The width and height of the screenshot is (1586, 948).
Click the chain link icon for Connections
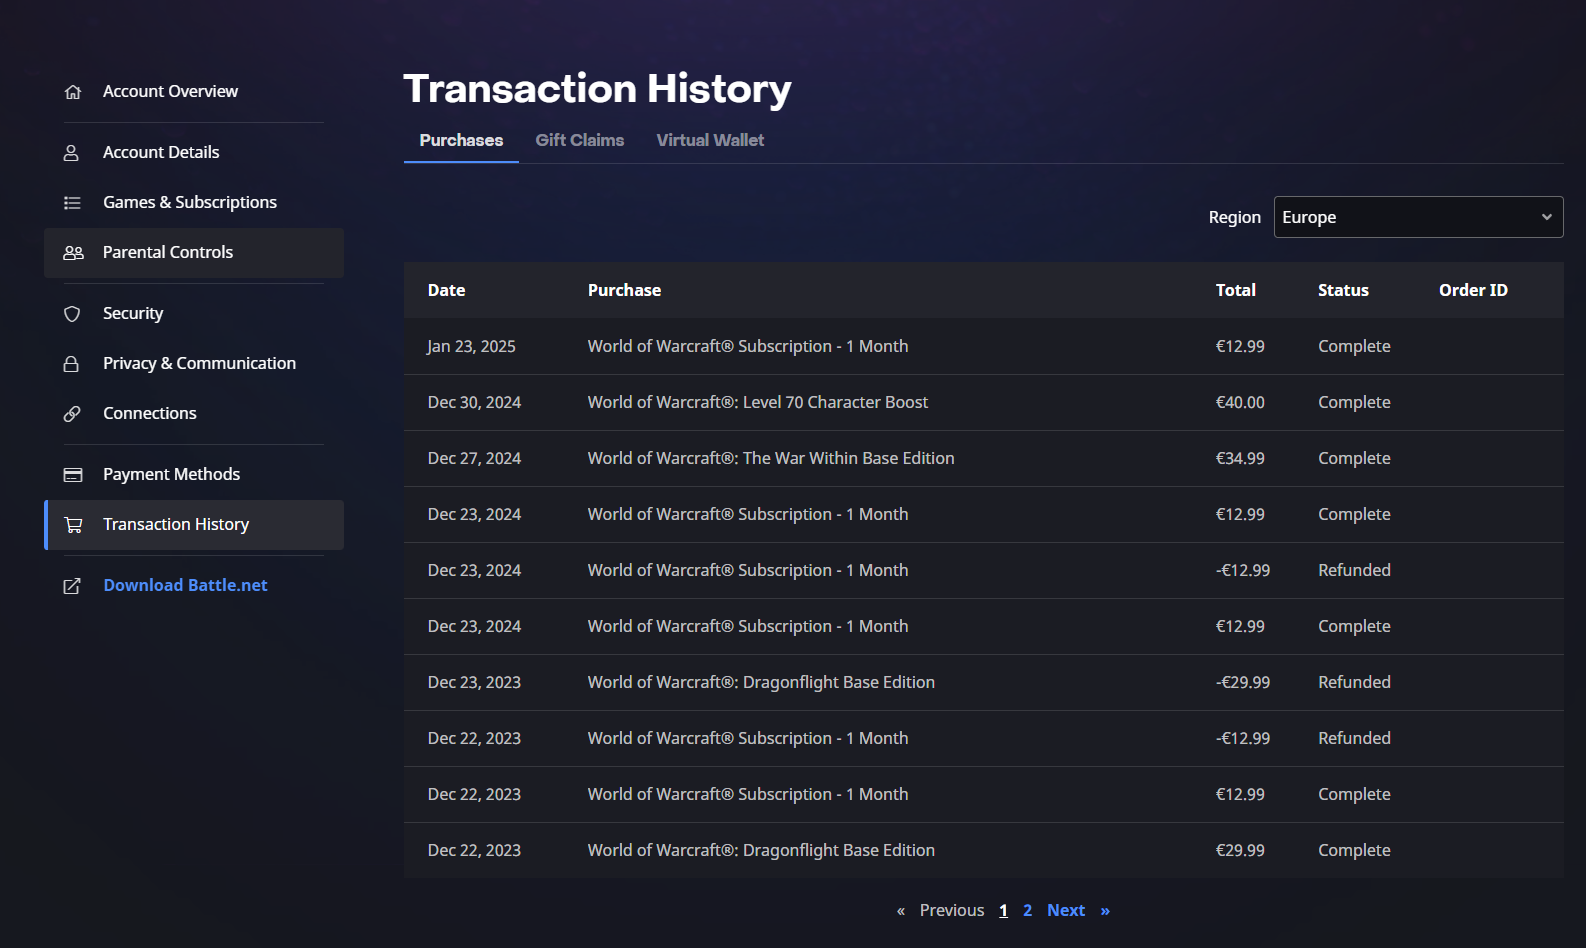[72, 414]
